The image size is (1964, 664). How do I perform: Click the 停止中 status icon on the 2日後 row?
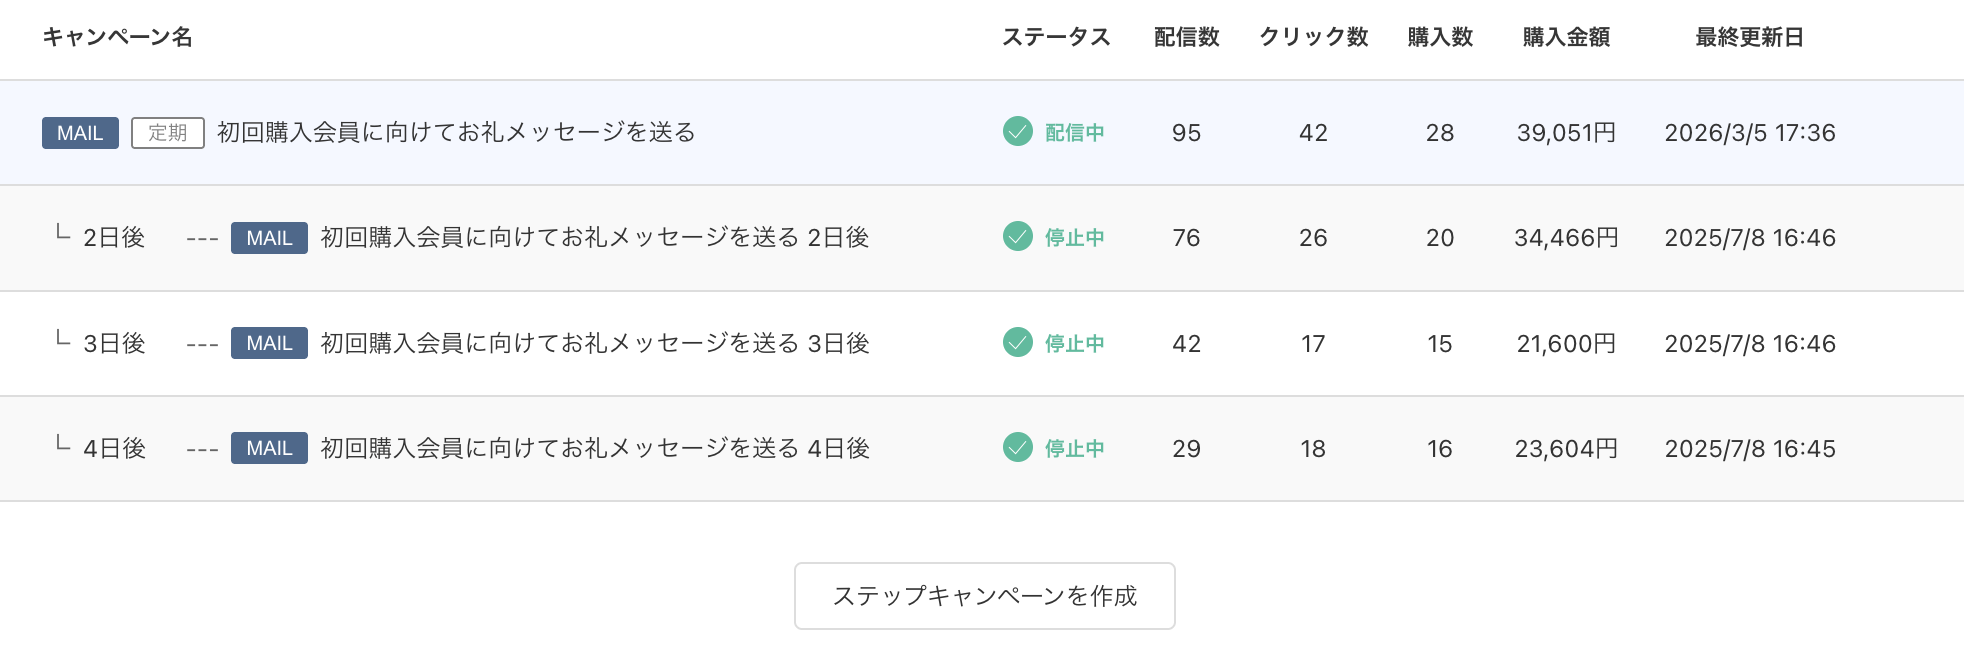pos(1016,238)
